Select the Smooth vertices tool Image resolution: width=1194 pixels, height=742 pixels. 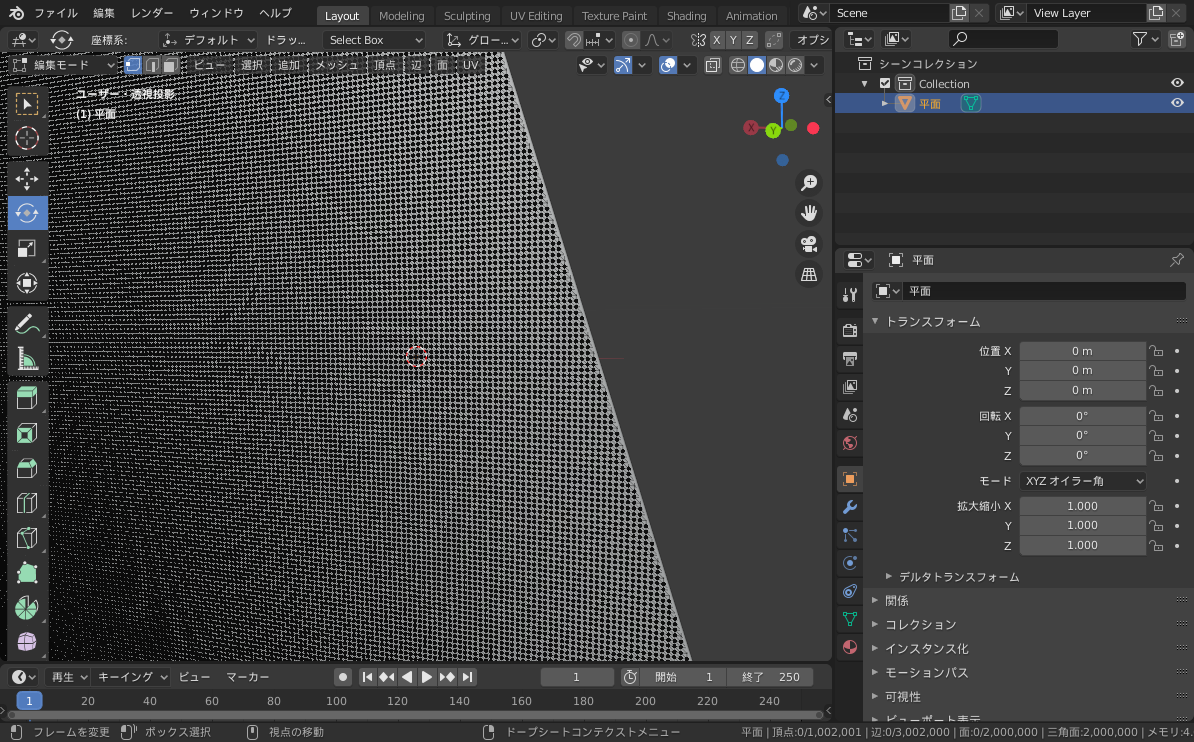(27, 642)
